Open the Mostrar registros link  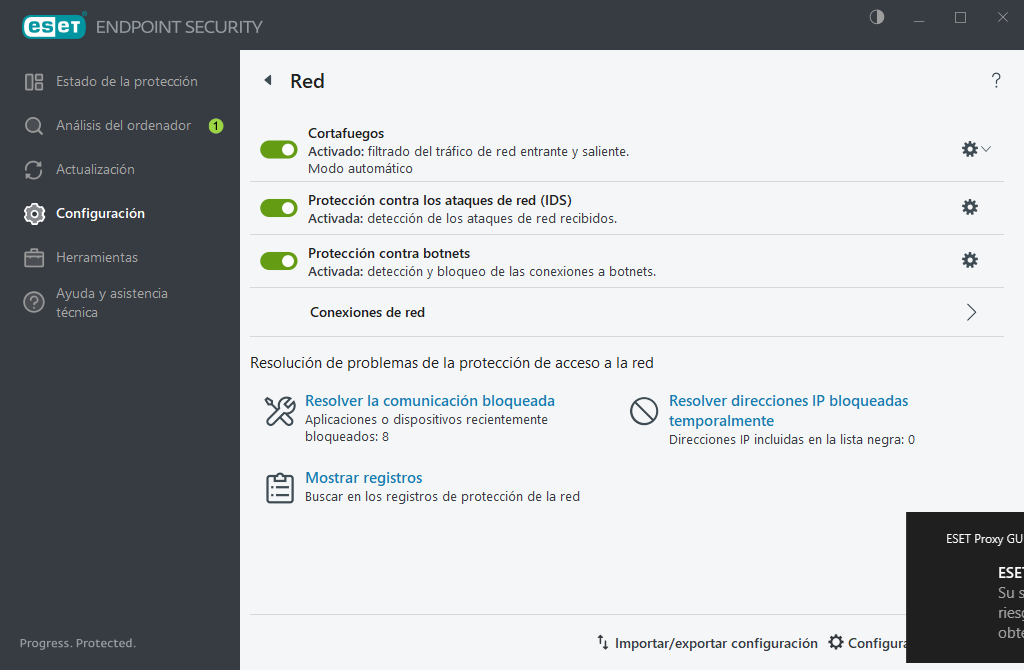tap(364, 478)
